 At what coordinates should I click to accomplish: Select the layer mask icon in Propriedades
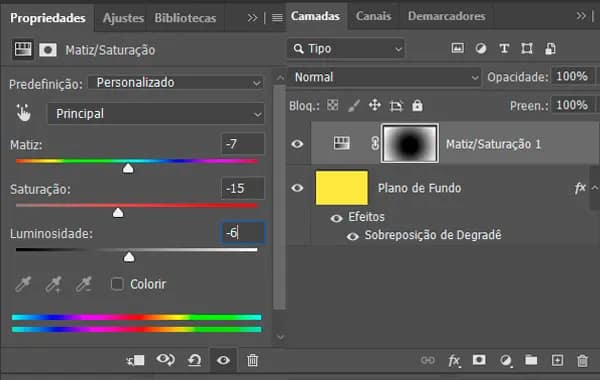point(48,50)
